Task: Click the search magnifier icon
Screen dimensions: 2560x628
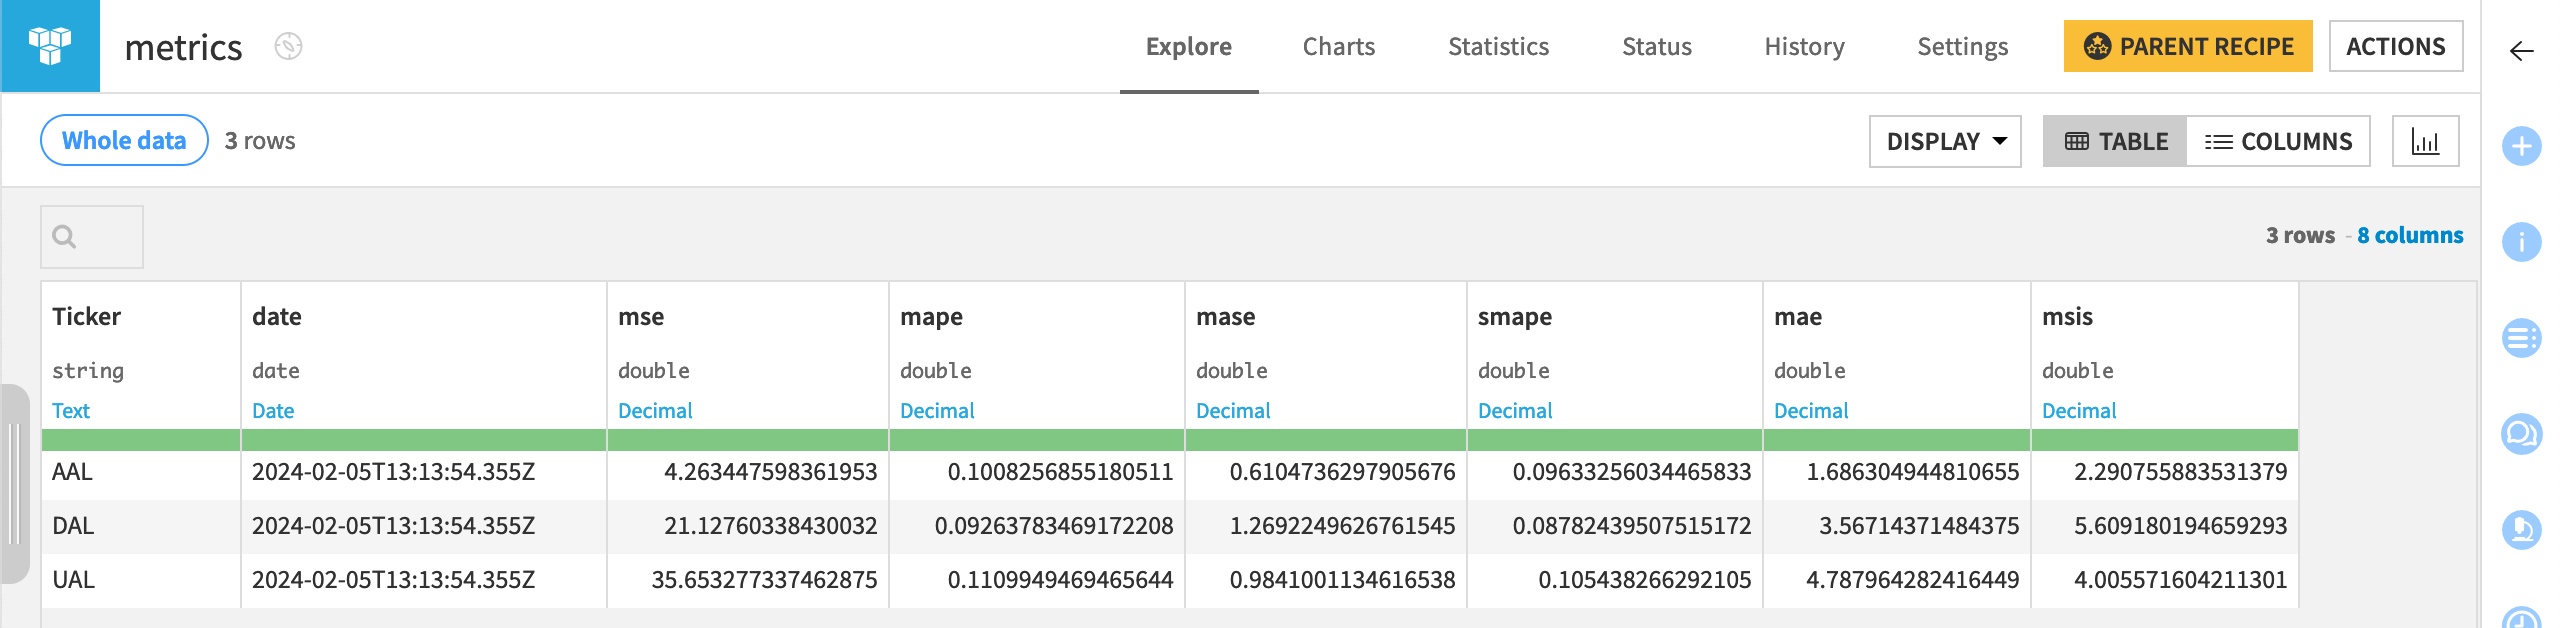Action: coord(64,237)
